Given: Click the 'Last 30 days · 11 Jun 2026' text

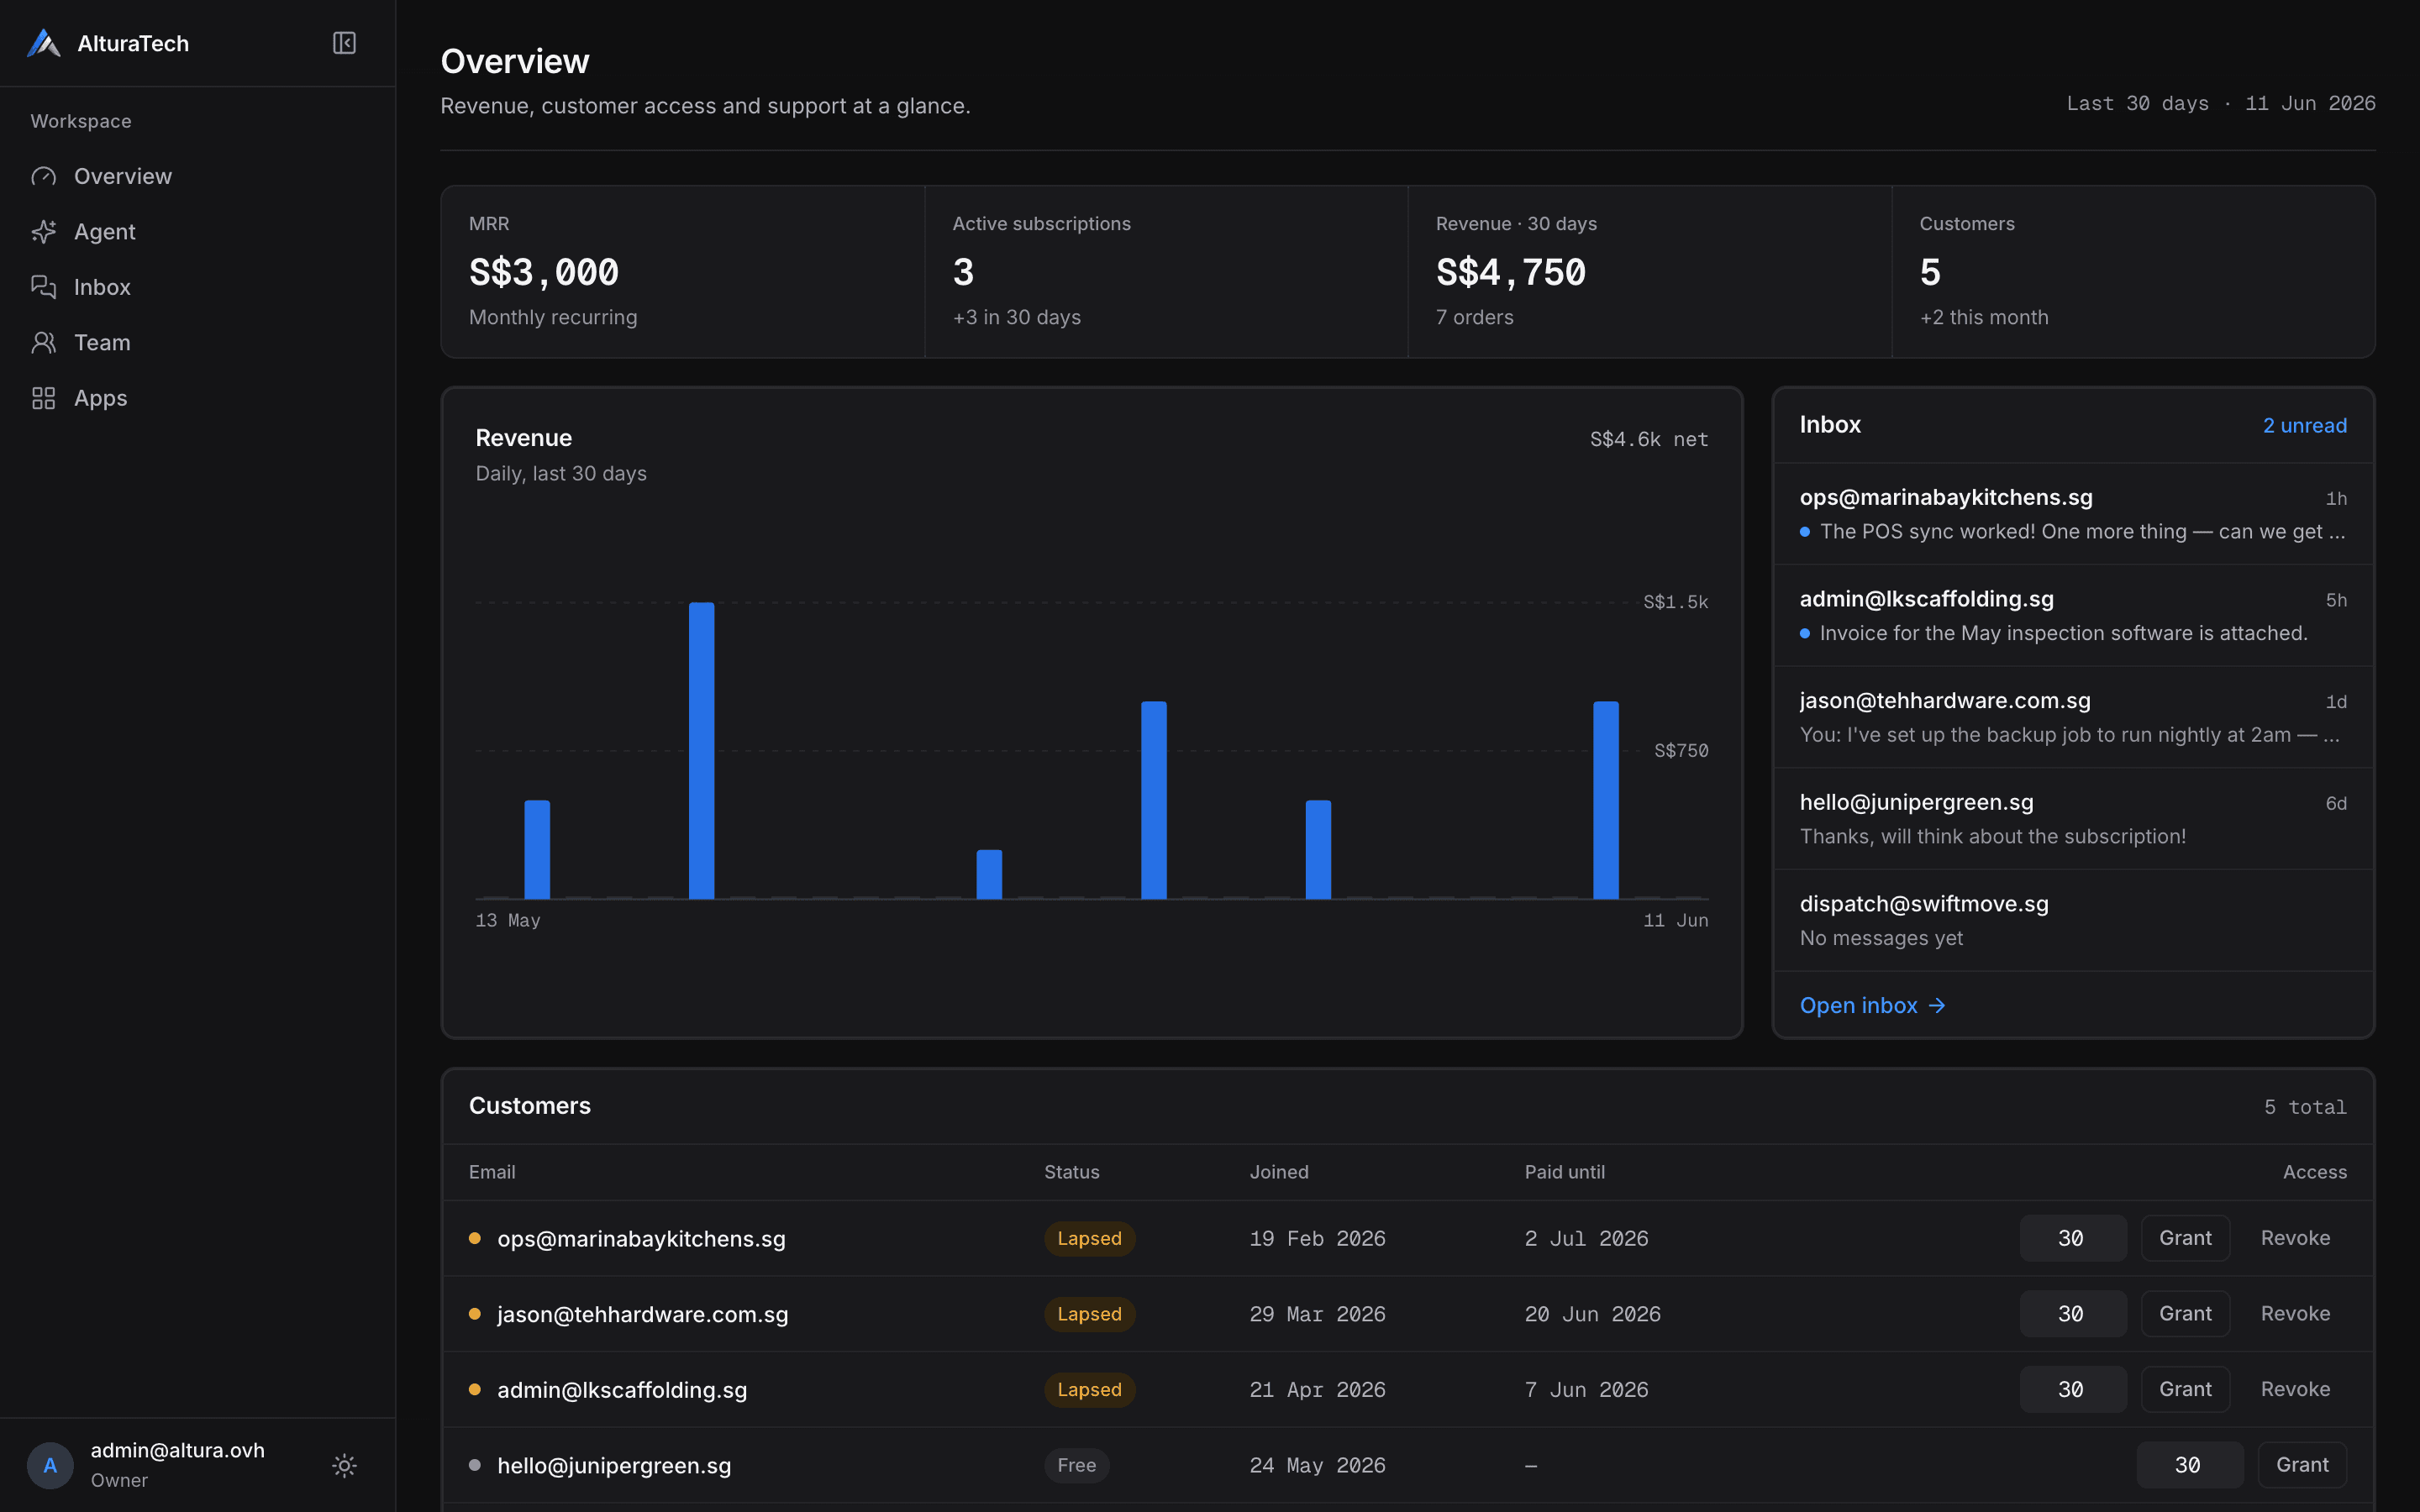Looking at the screenshot, I should (2221, 104).
